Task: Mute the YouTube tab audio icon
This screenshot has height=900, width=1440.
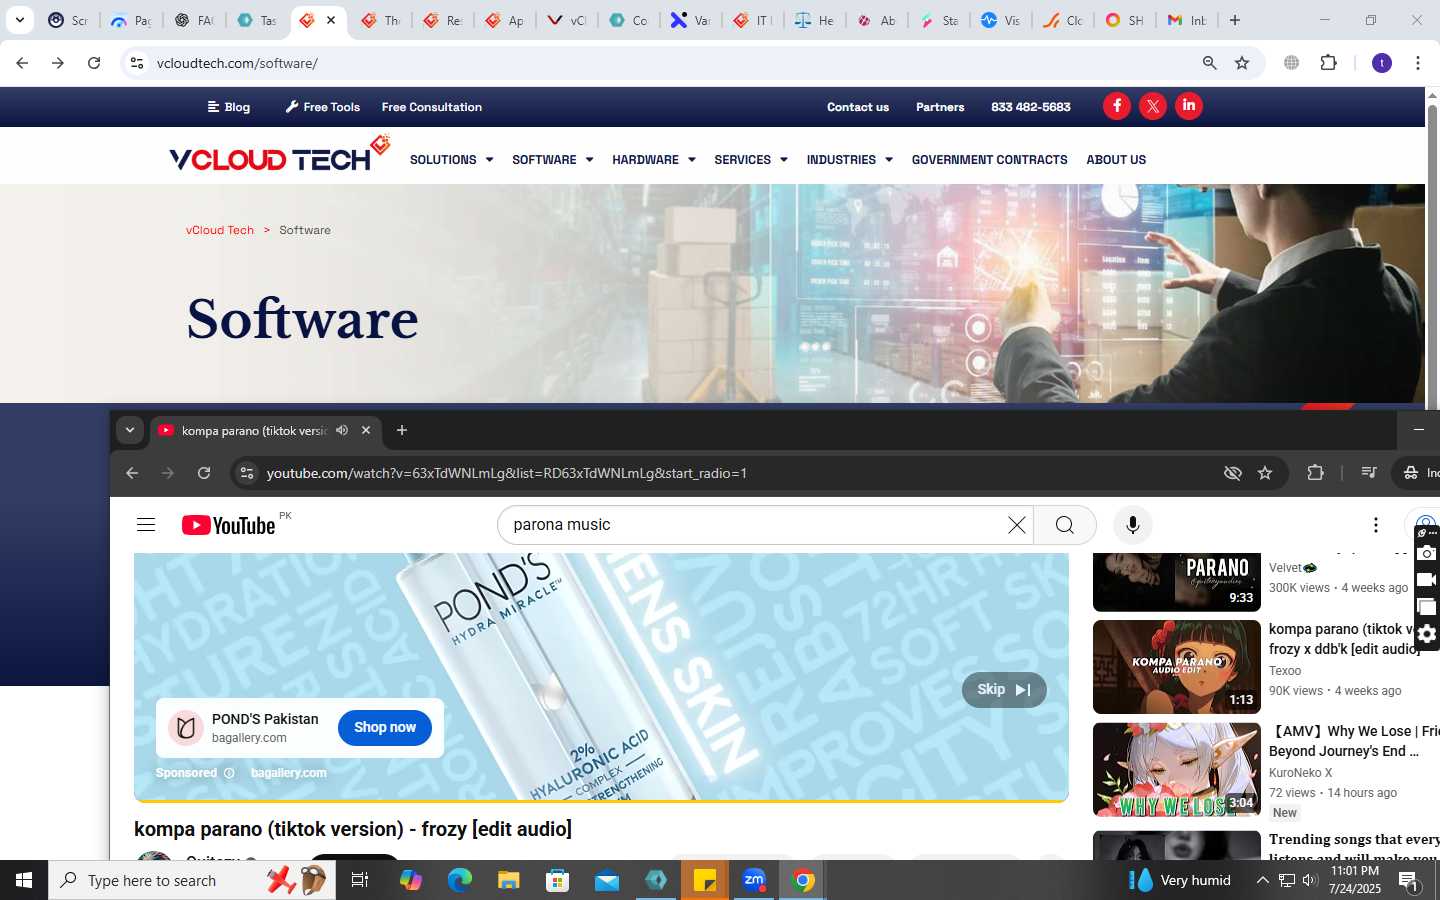Action: [x=342, y=430]
